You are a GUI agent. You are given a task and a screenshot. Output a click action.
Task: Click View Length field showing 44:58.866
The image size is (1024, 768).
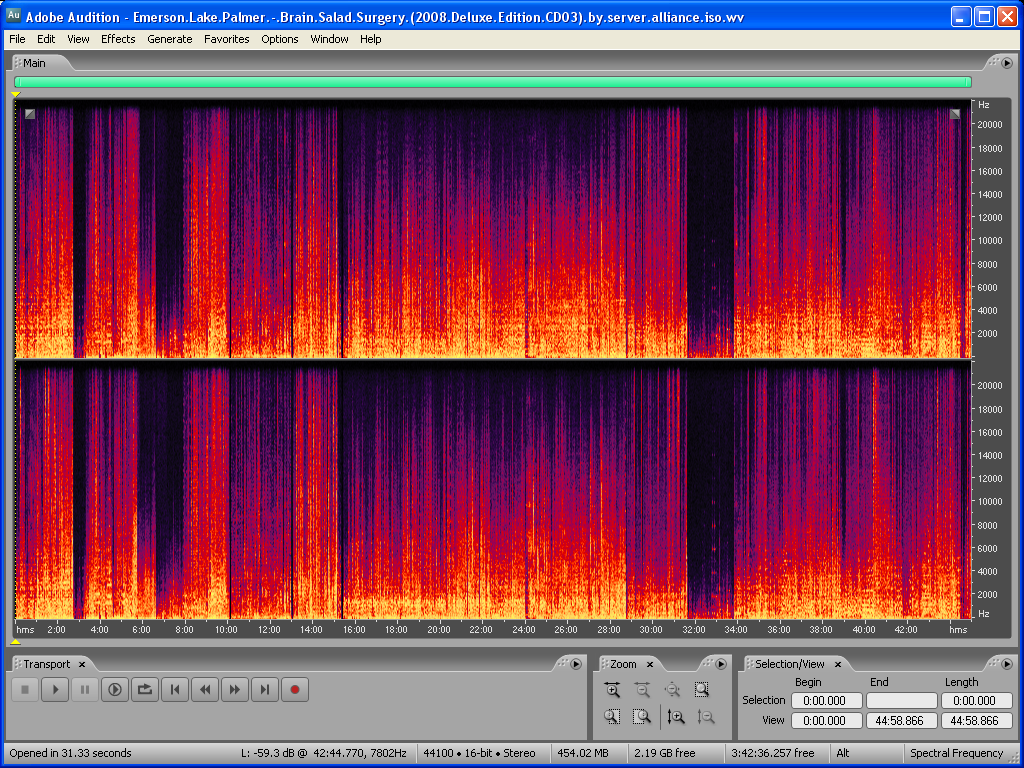click(976, 721)
